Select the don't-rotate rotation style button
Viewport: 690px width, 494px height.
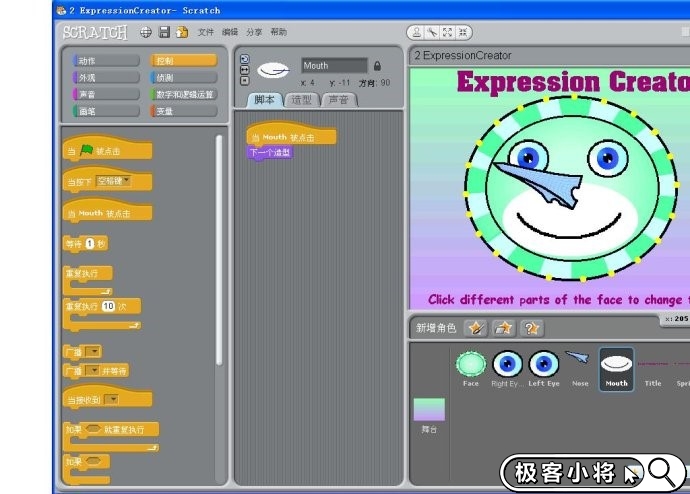[245, 81]
